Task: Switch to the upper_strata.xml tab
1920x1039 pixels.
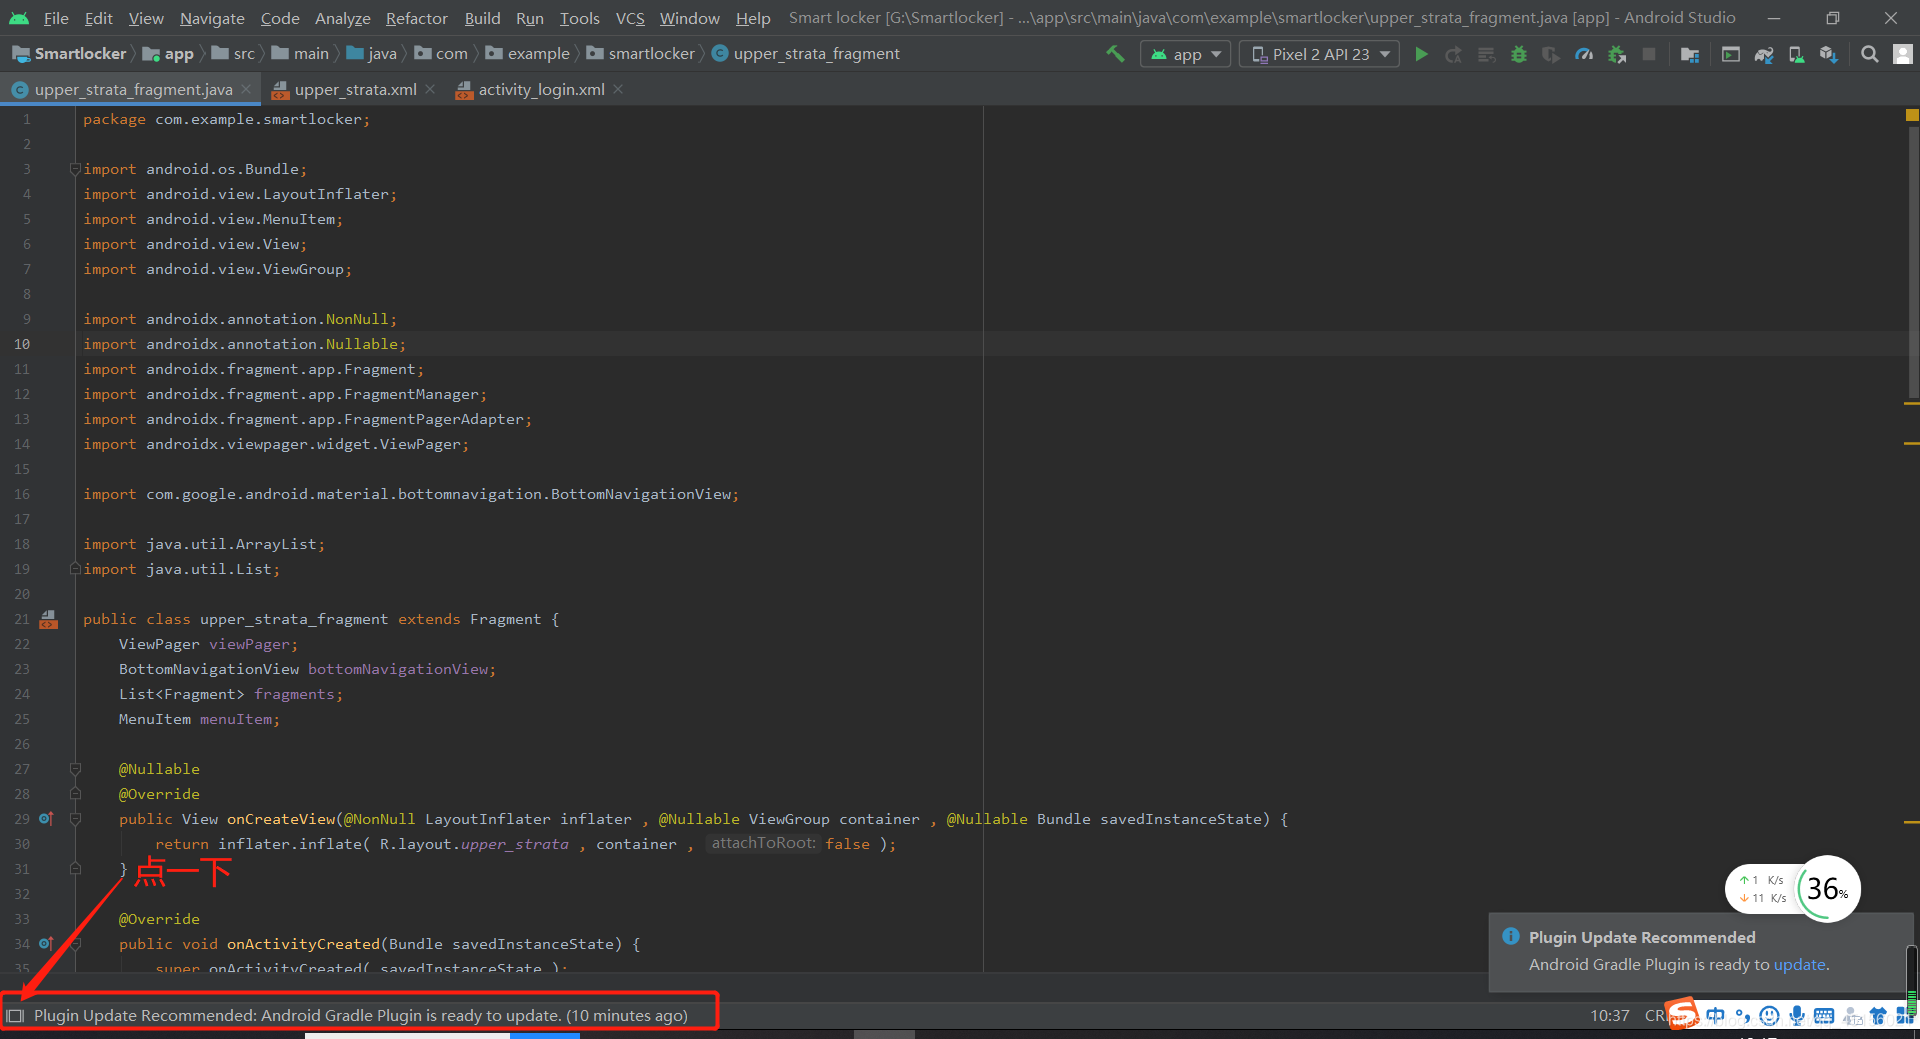Action: click(355, 90)
